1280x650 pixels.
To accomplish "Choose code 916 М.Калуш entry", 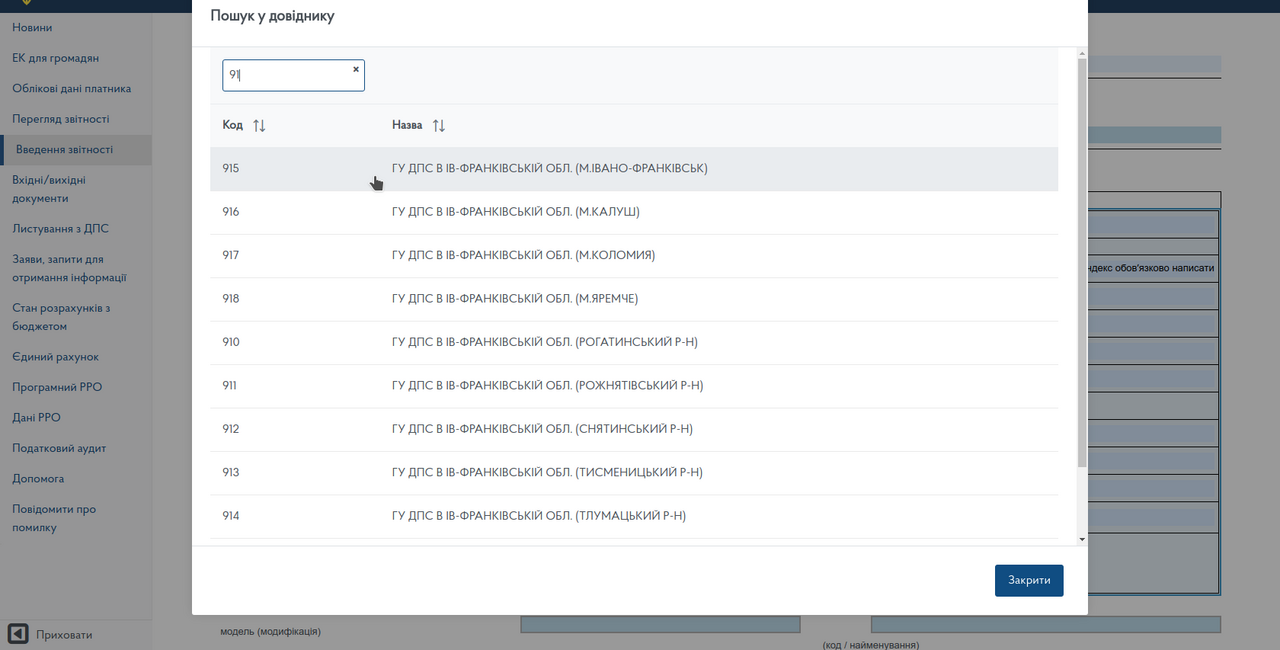I will [x=515, y=212].
